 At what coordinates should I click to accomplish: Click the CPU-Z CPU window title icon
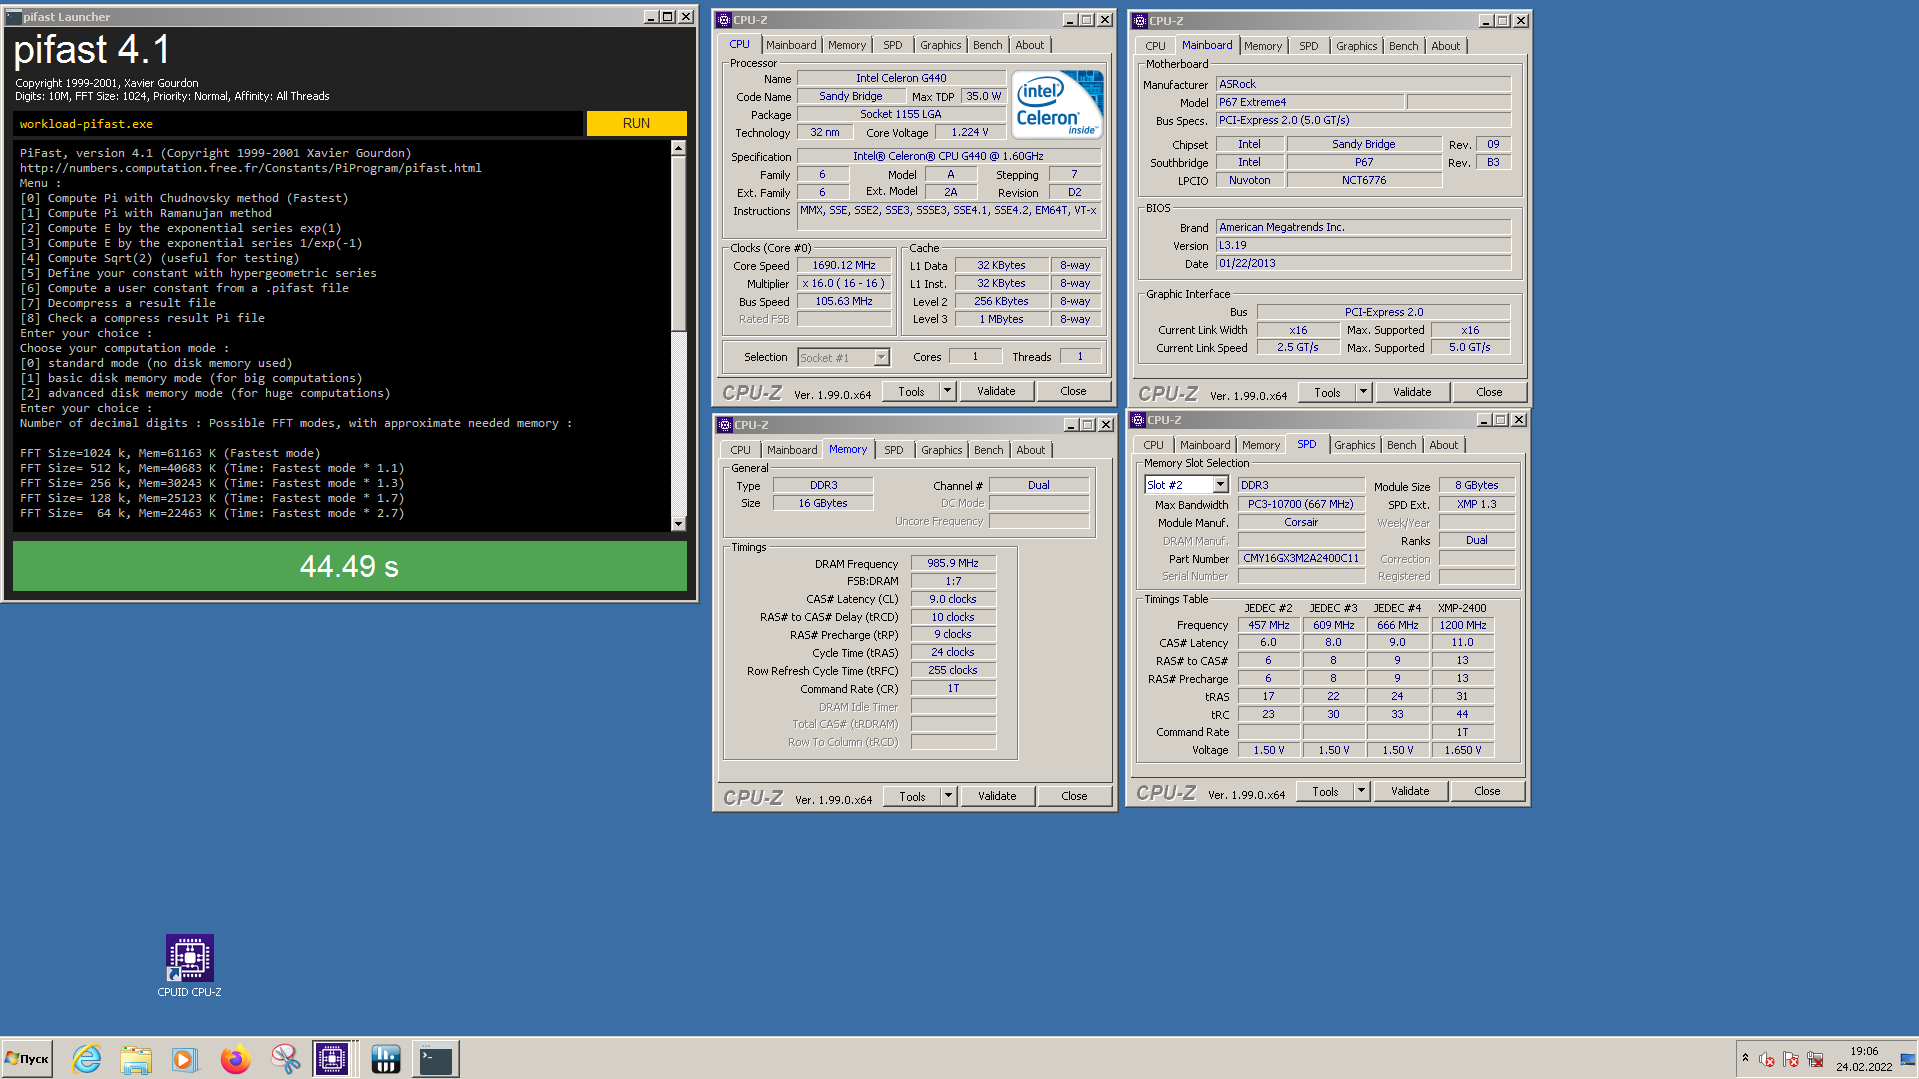tap(724, 20)
